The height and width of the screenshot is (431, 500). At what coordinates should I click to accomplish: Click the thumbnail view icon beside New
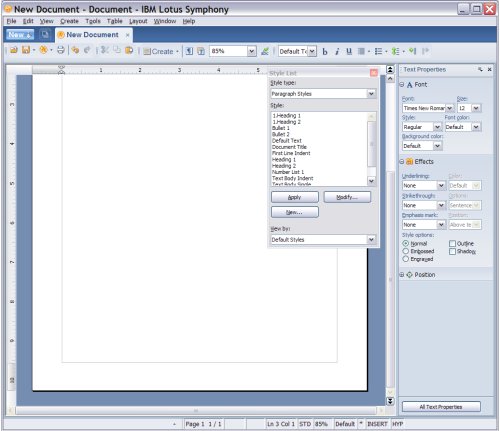coord(44,34)
